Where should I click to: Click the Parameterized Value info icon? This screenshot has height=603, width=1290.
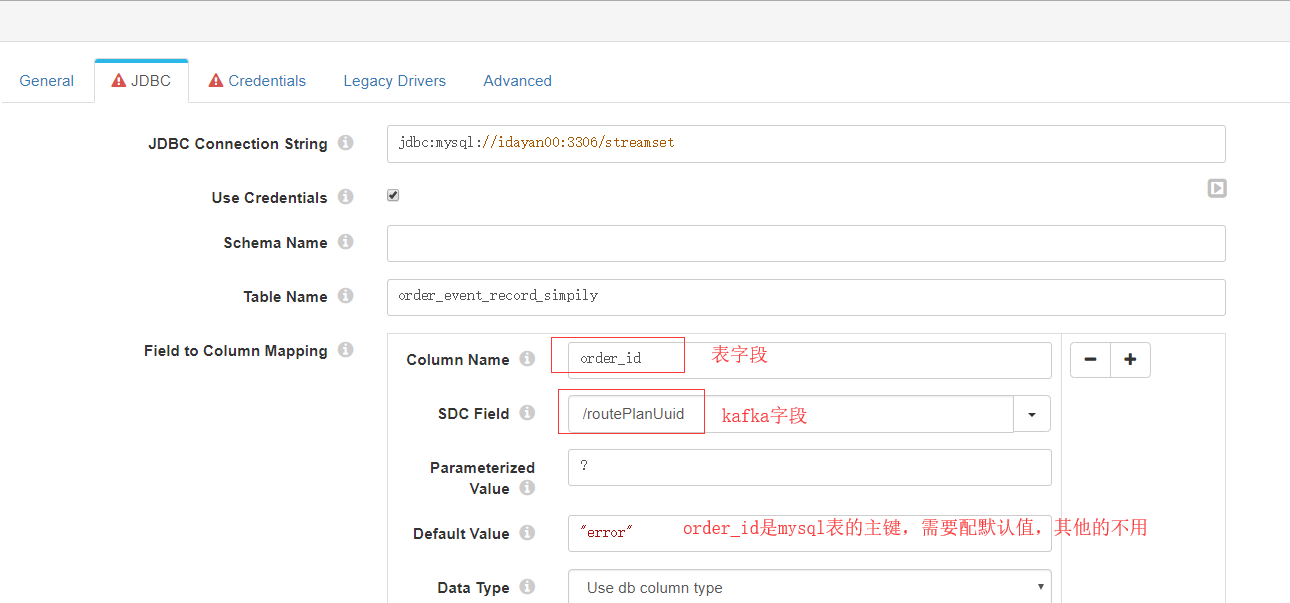[x=527, y=488]
